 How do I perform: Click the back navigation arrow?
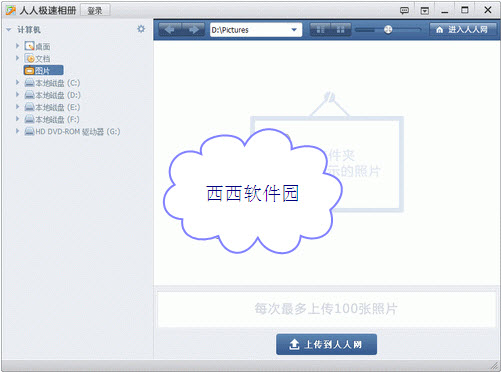pos(170,30)
